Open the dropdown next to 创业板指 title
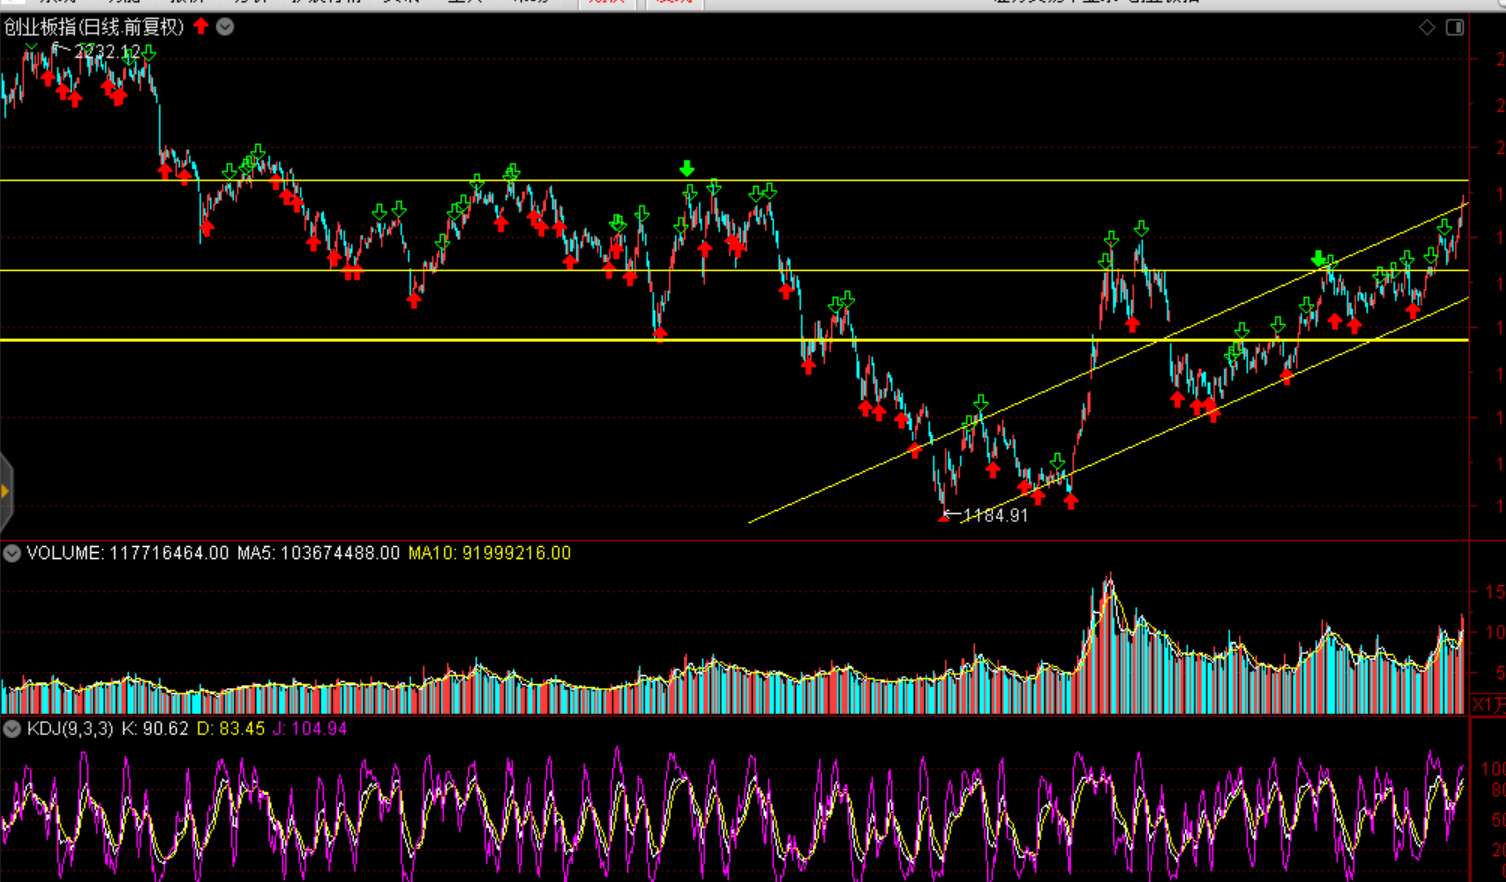 226,27
